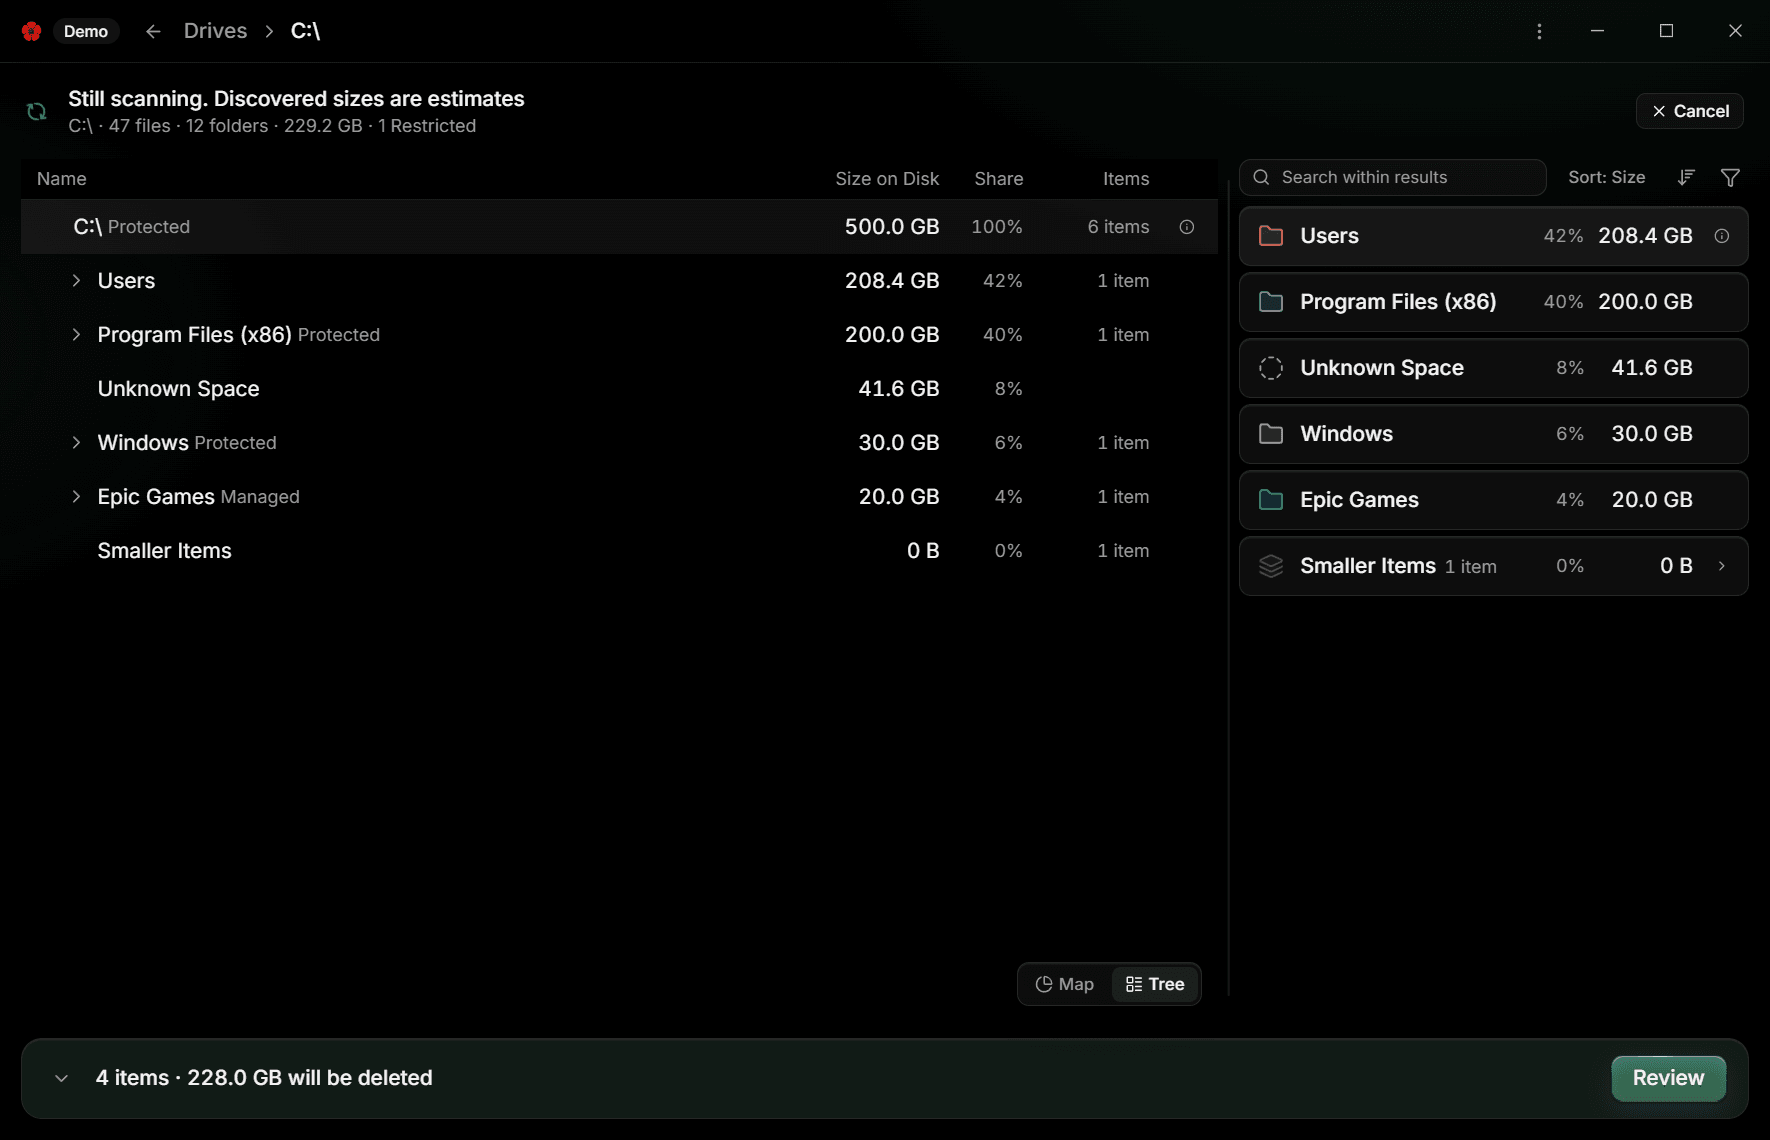Click the search magnifier icon
This screenshot has width=1770, height=1140.
point(1262,177)
